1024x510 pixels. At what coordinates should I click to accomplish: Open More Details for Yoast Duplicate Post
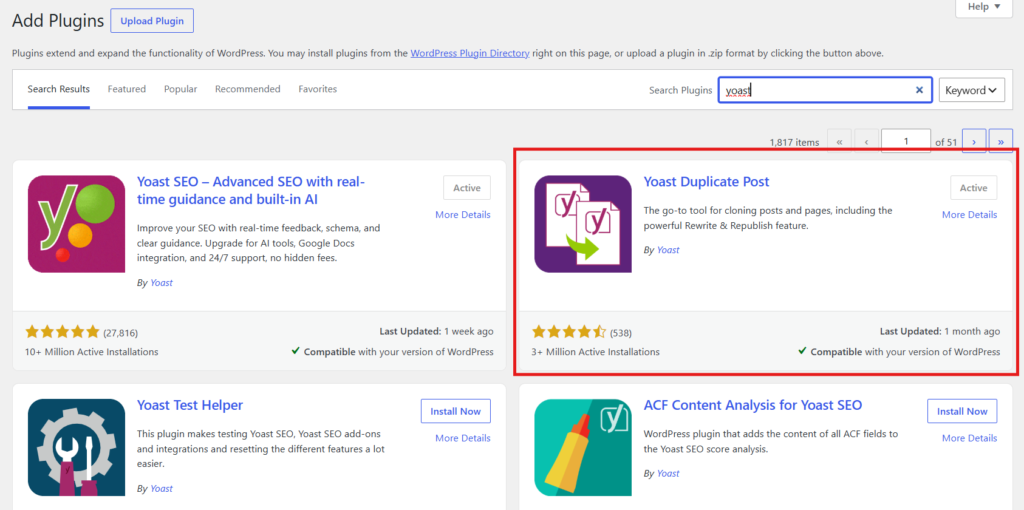[x=969, y=215]
